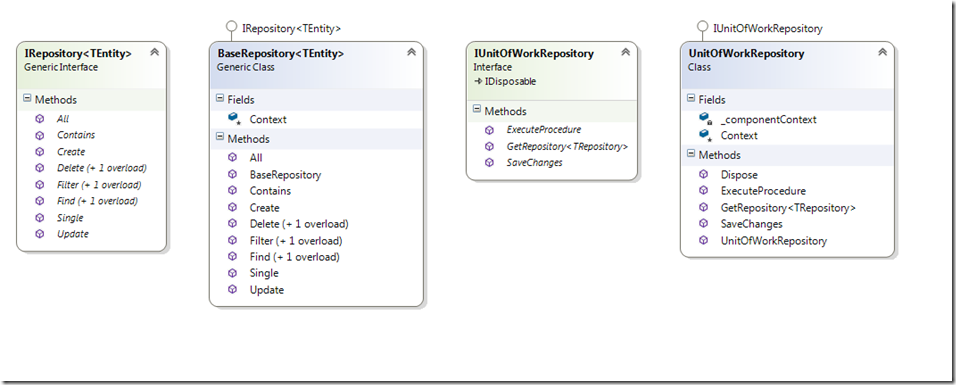Select 'Dispose' method in UnitOfWorkRepository
Viewport: 956px width, 385px height.
739,175
